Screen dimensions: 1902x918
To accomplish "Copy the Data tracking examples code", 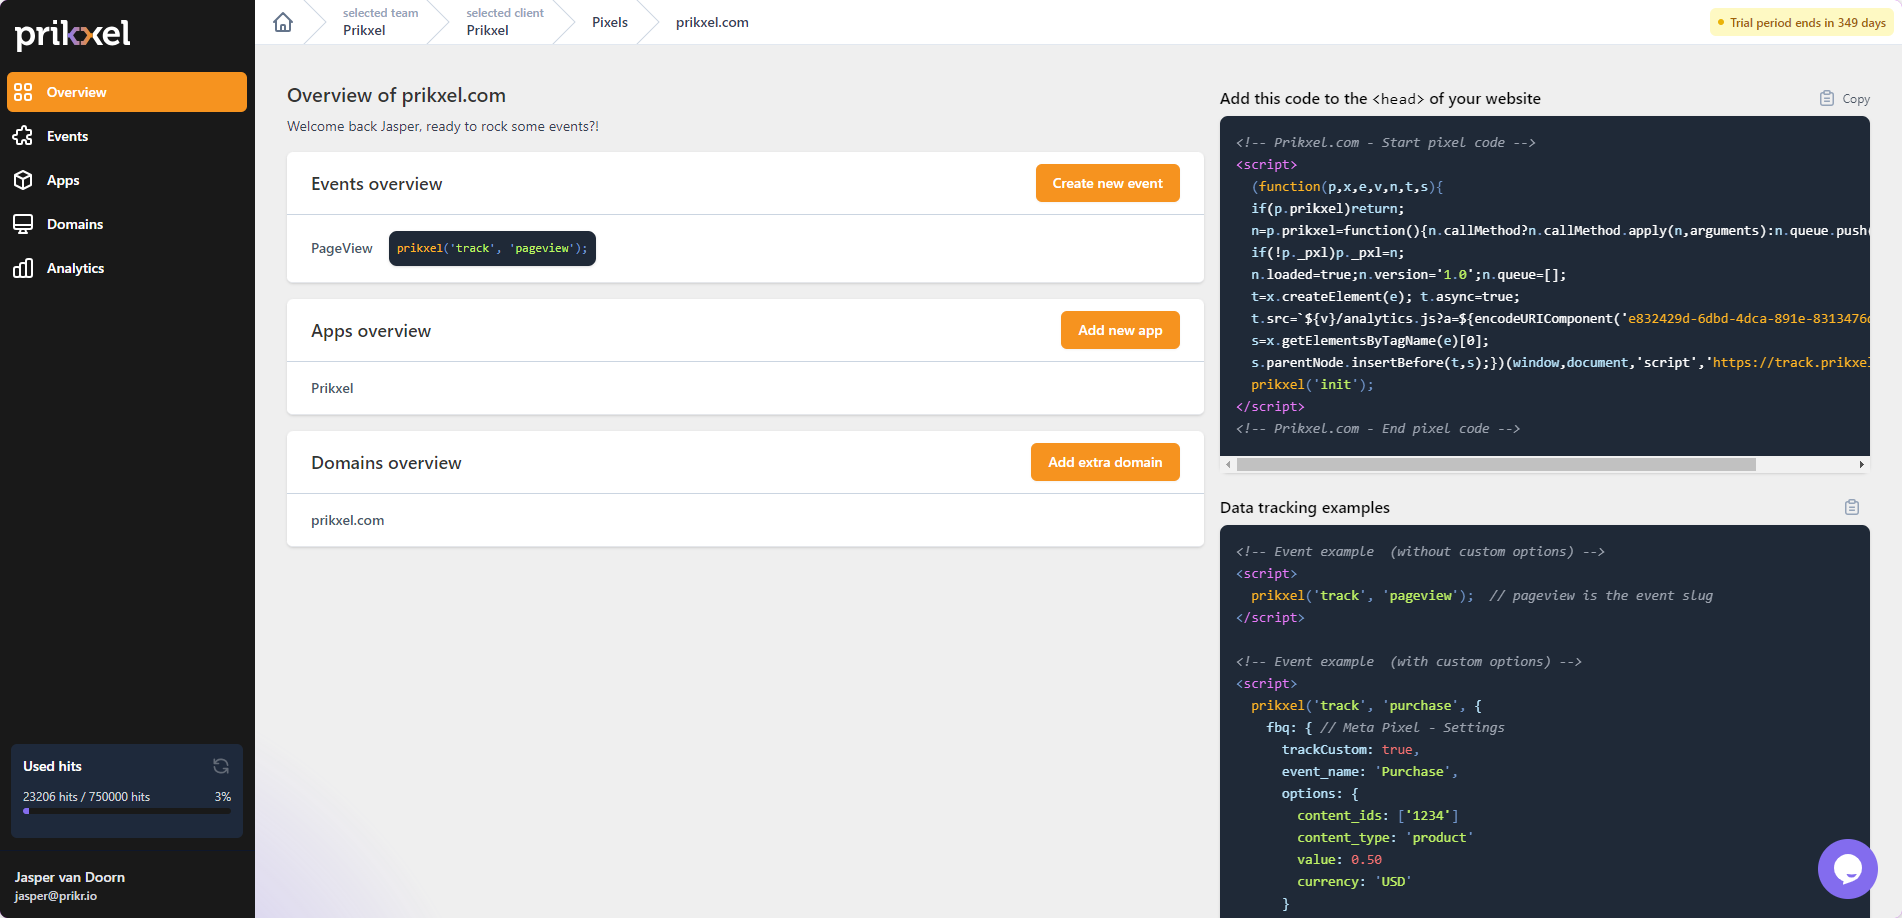I will [x=1851, y=507].
